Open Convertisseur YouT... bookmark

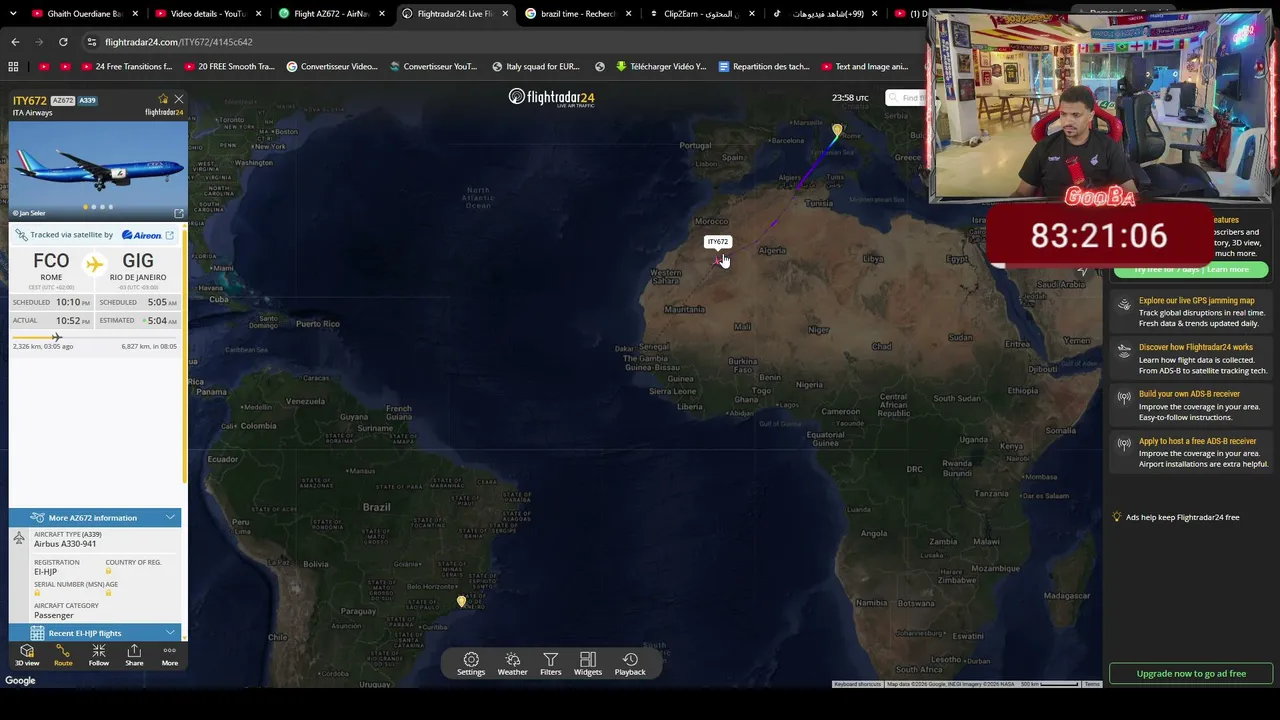coord(433,67)
